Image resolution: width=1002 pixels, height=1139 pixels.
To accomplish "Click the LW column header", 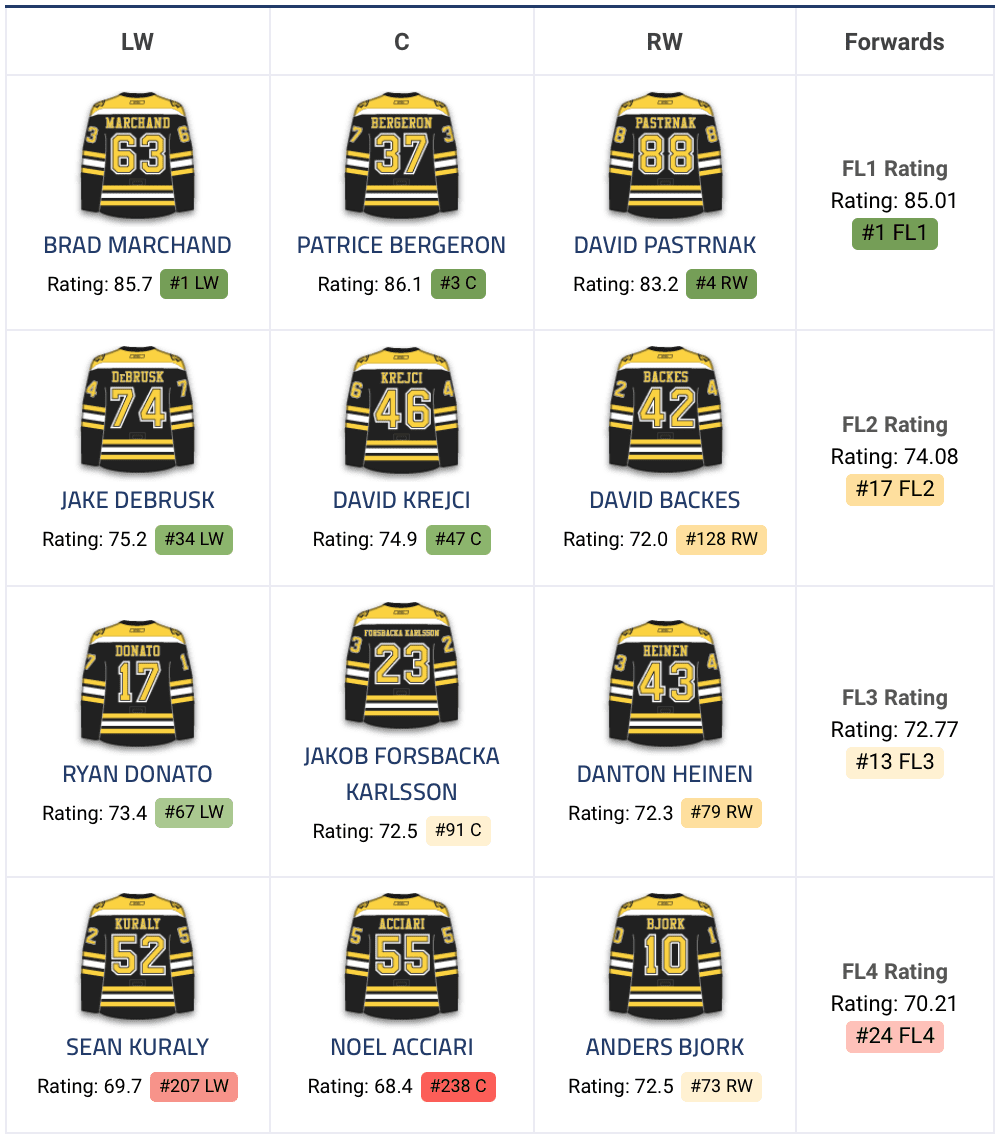I will click(137, 42).
